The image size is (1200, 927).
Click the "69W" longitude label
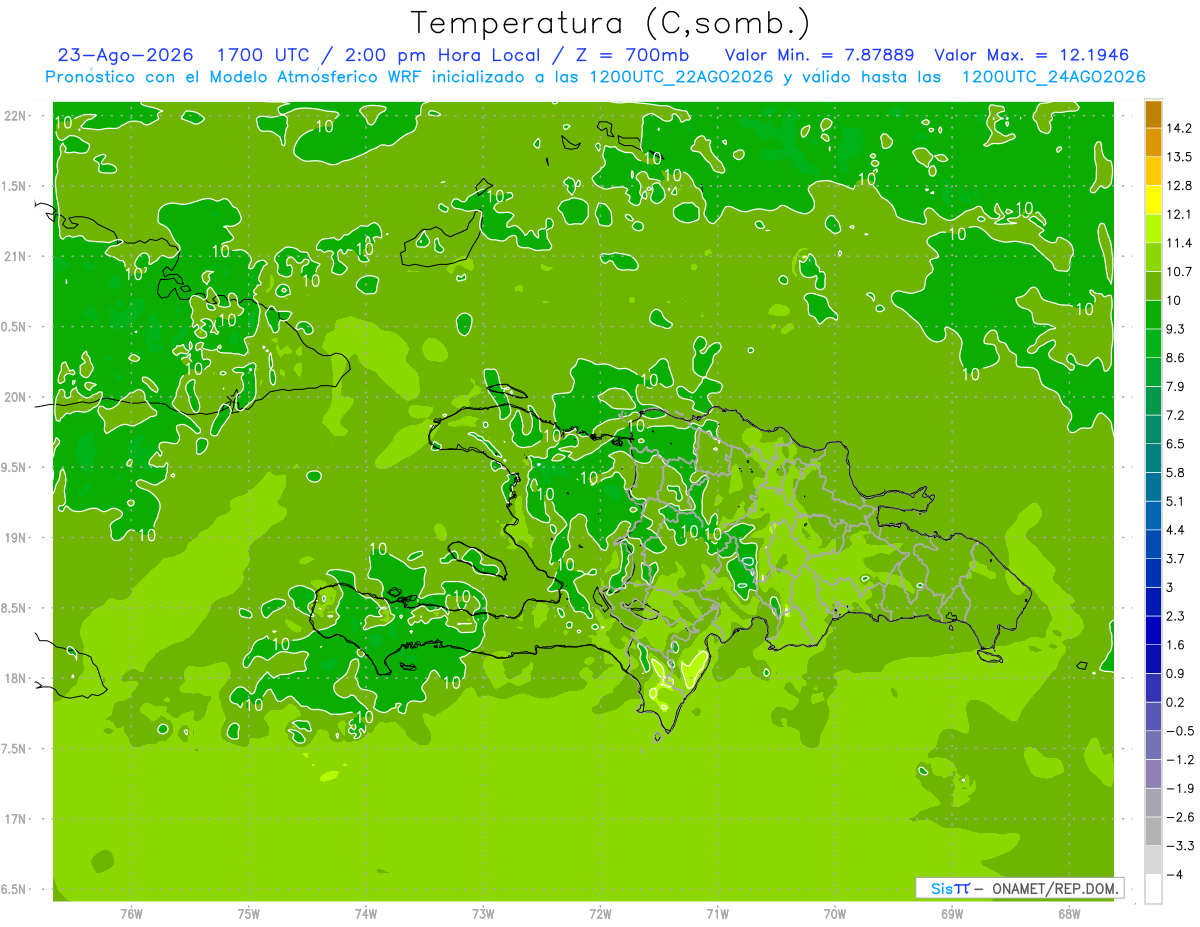coord(952,914)
